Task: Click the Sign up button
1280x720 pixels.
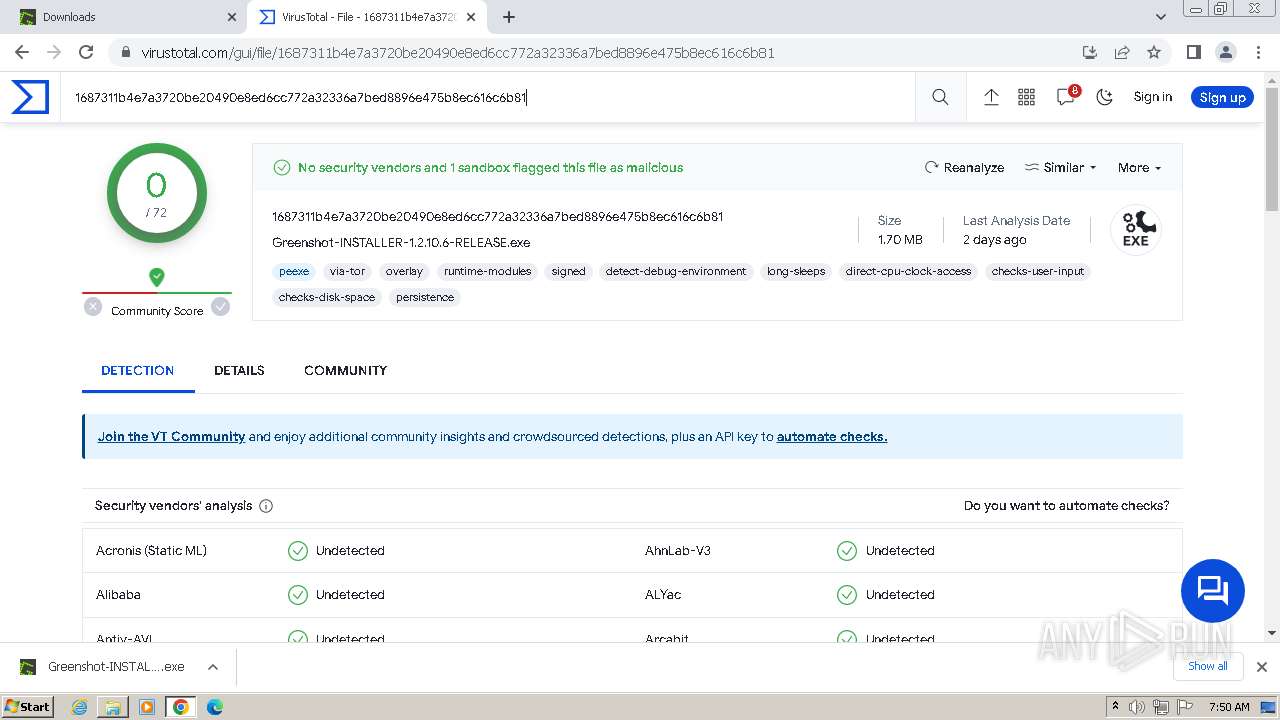Action: [x=1222, y=97]
